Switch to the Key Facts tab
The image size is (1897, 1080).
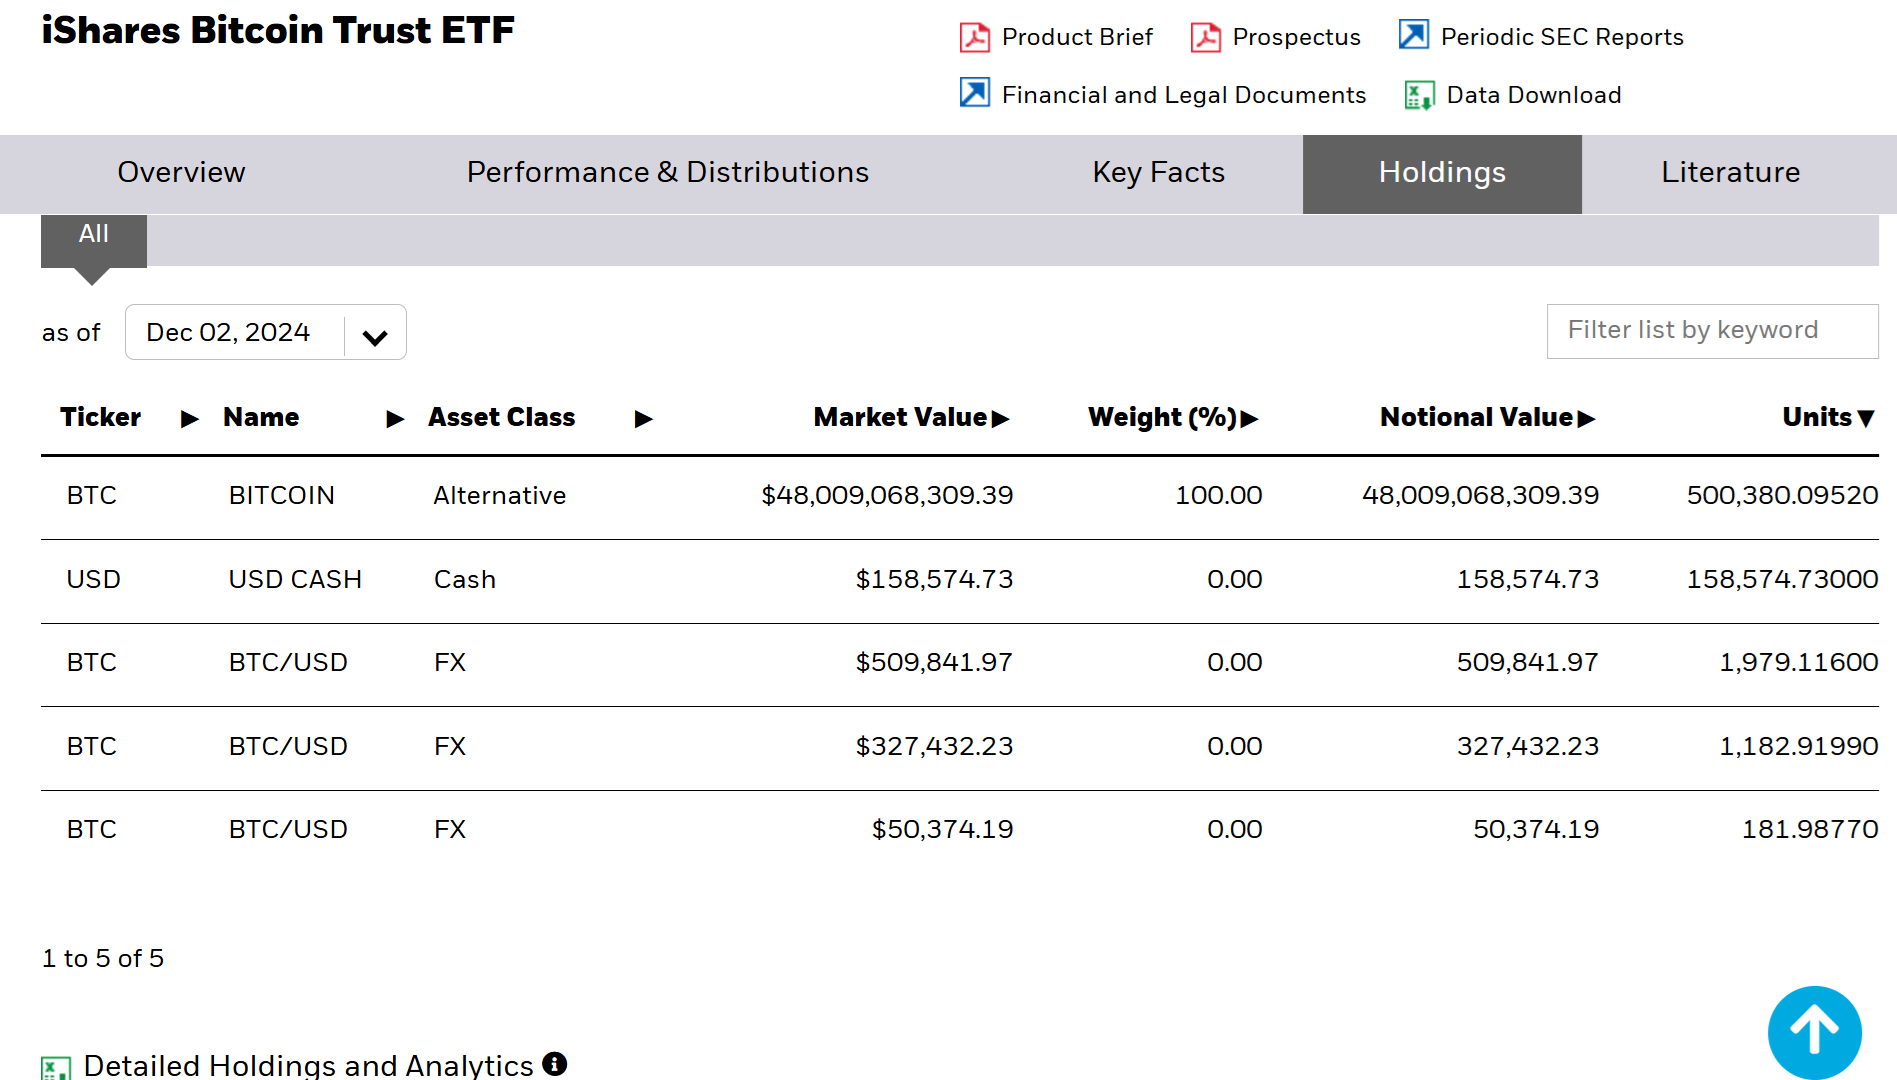pos(1158,173)
